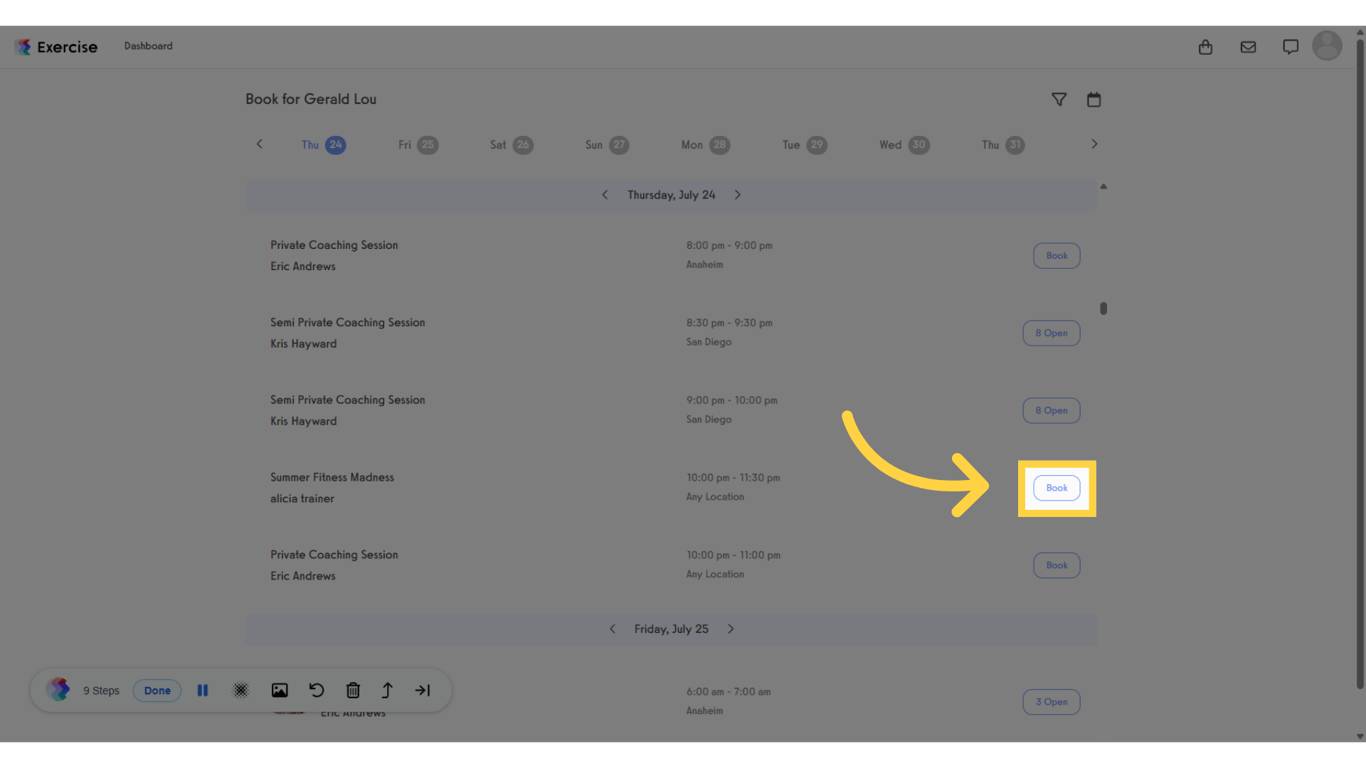Click the export arrow icon in the capture toolbar
The image size is (1366, 768).
click(x=387, y=690)
